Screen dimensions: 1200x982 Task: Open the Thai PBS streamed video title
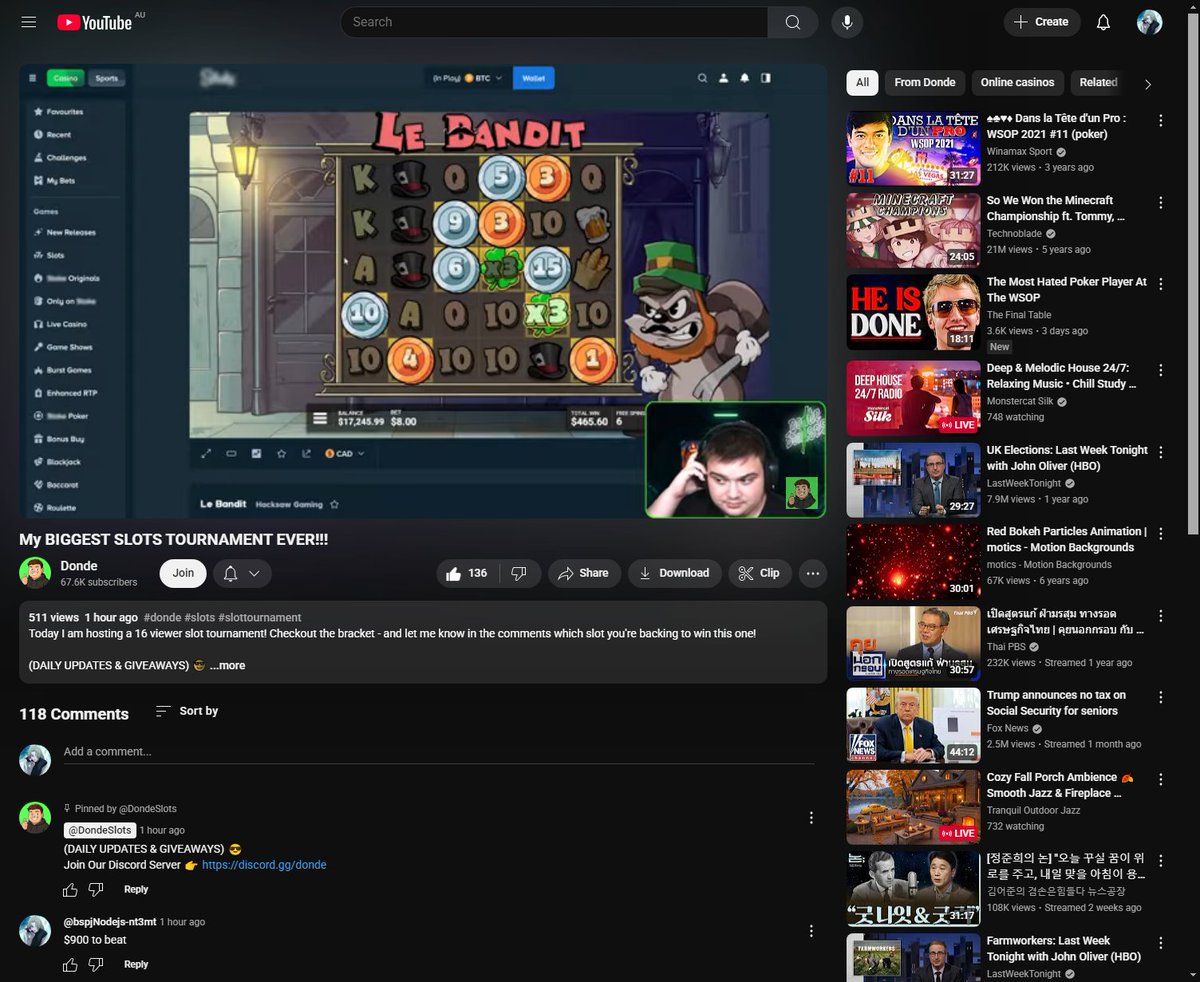point(1066,621)
